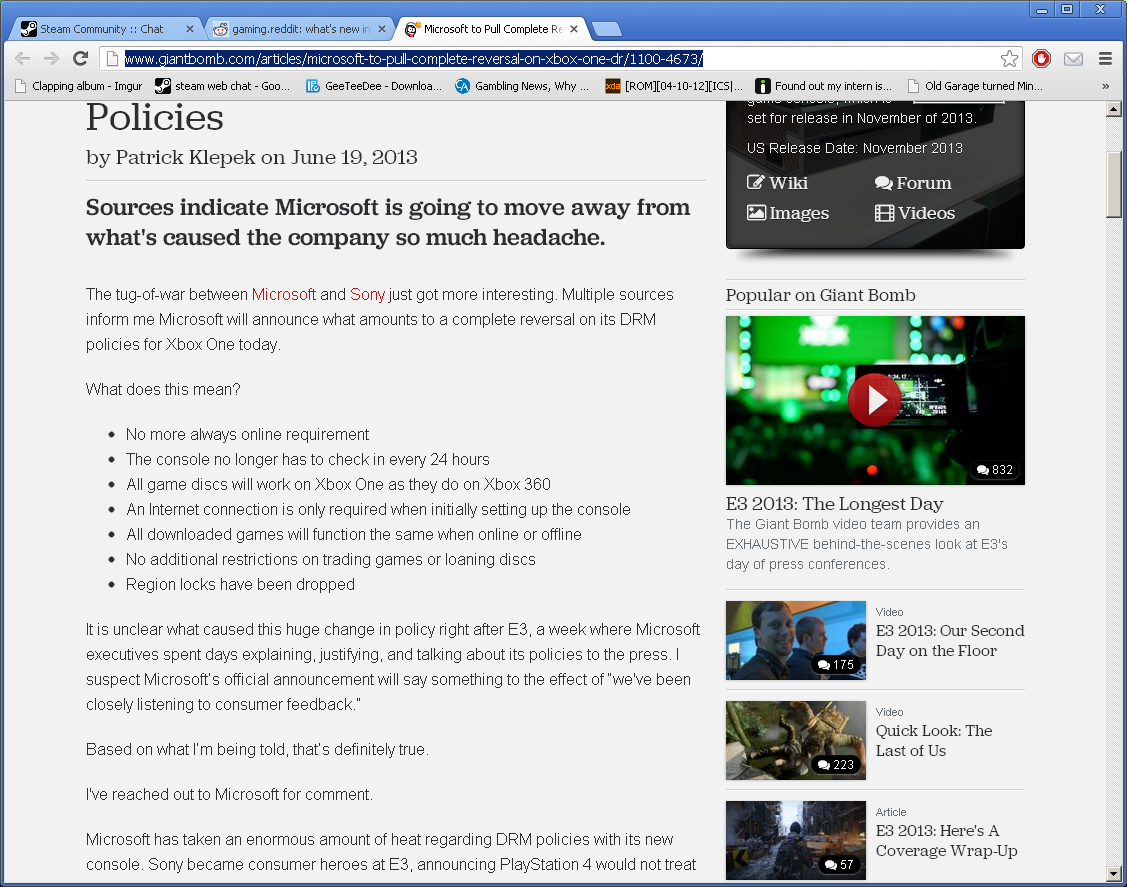This screenshot has width=1127, height=887.
Task: Open Images link in sidebar panel
Action: click(788, 213)
